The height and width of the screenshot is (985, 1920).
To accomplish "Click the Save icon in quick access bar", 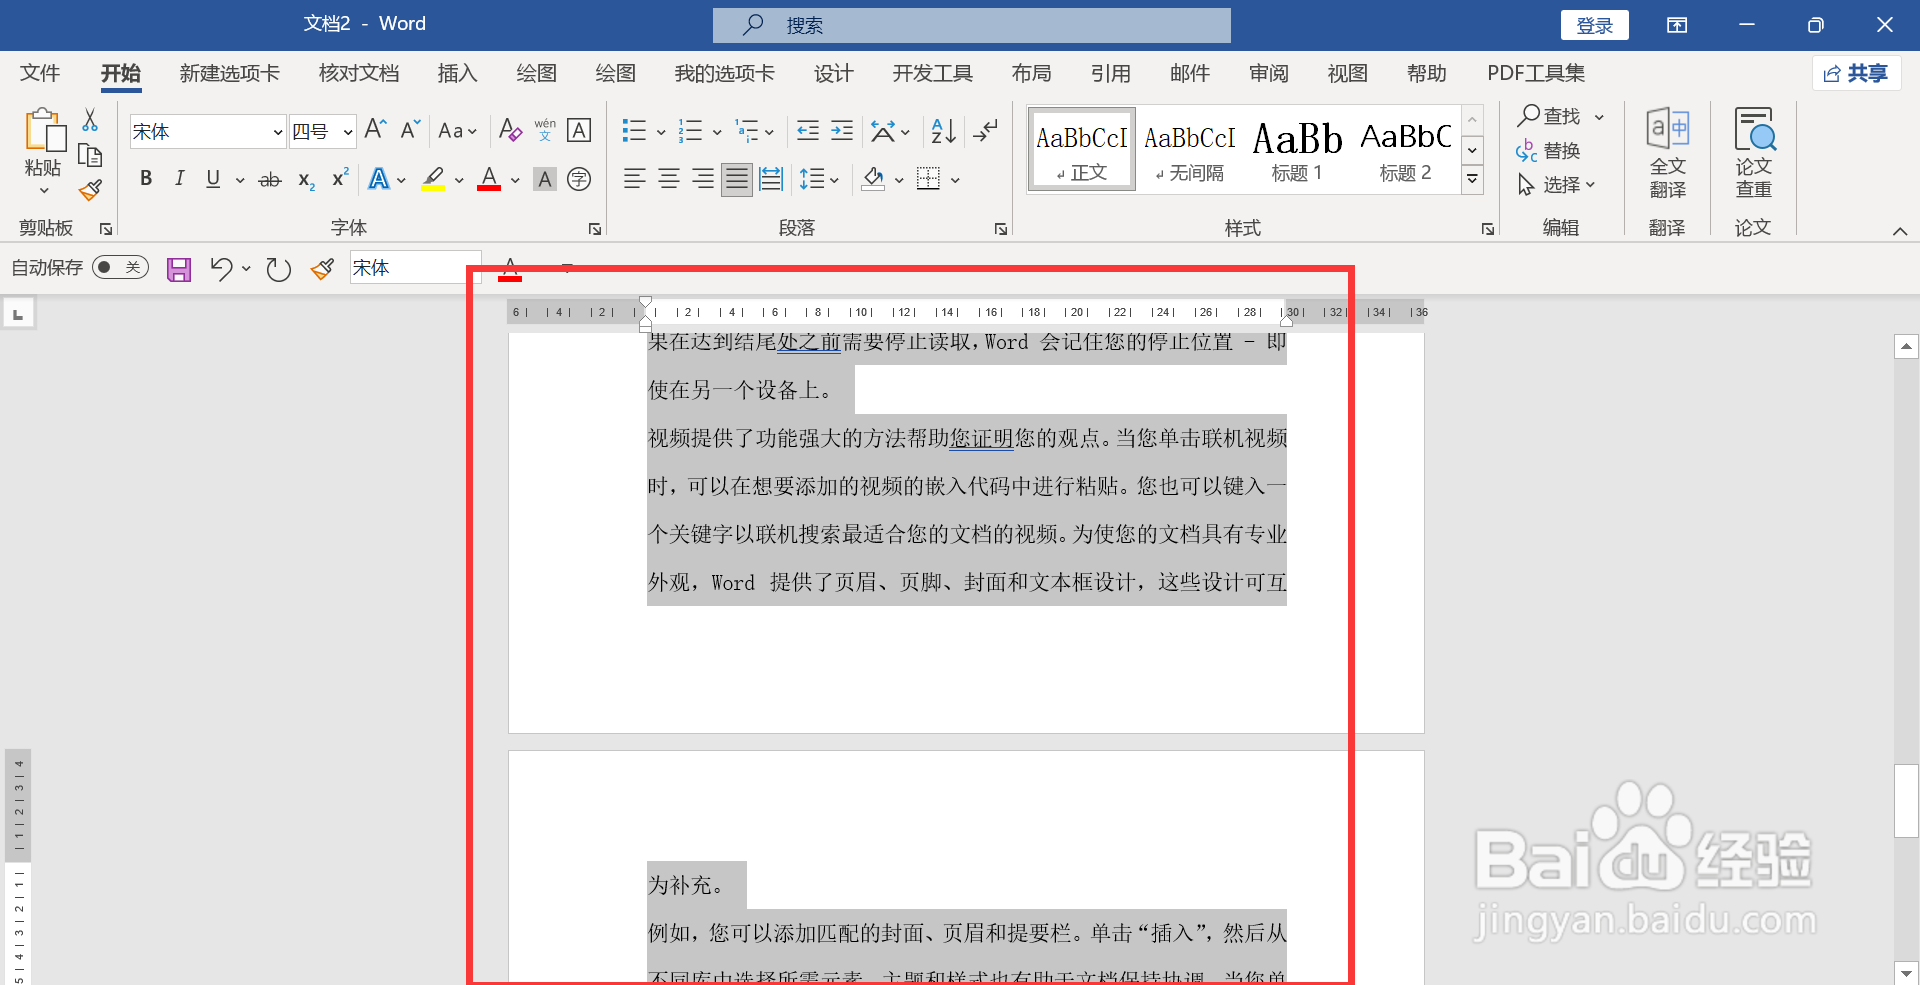I will click(179, 269).
